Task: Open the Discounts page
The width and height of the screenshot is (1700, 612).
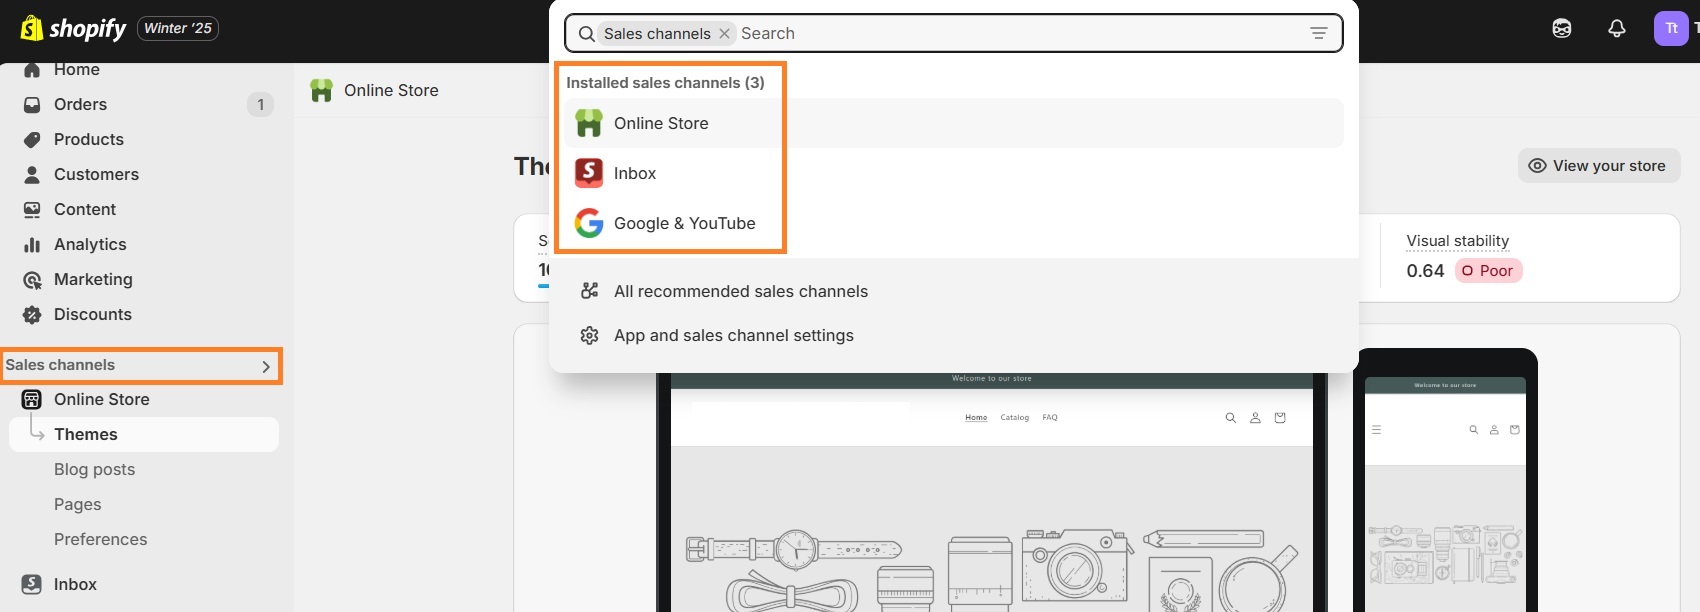Action: [x=93, y=314]
